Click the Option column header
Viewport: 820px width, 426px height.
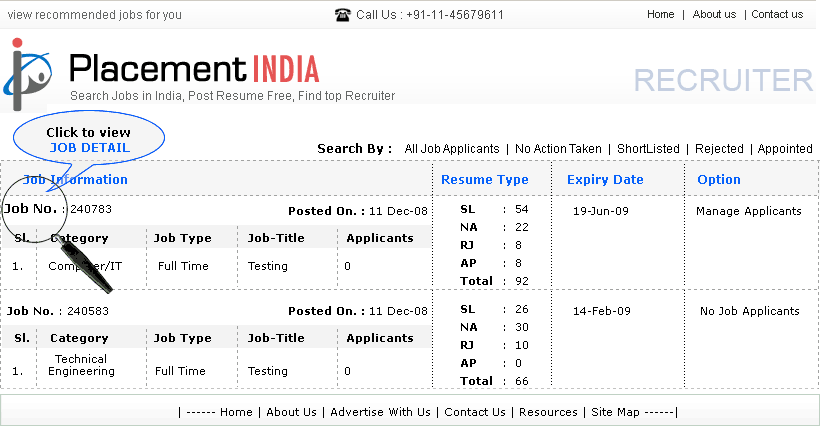tap(719, 179)
